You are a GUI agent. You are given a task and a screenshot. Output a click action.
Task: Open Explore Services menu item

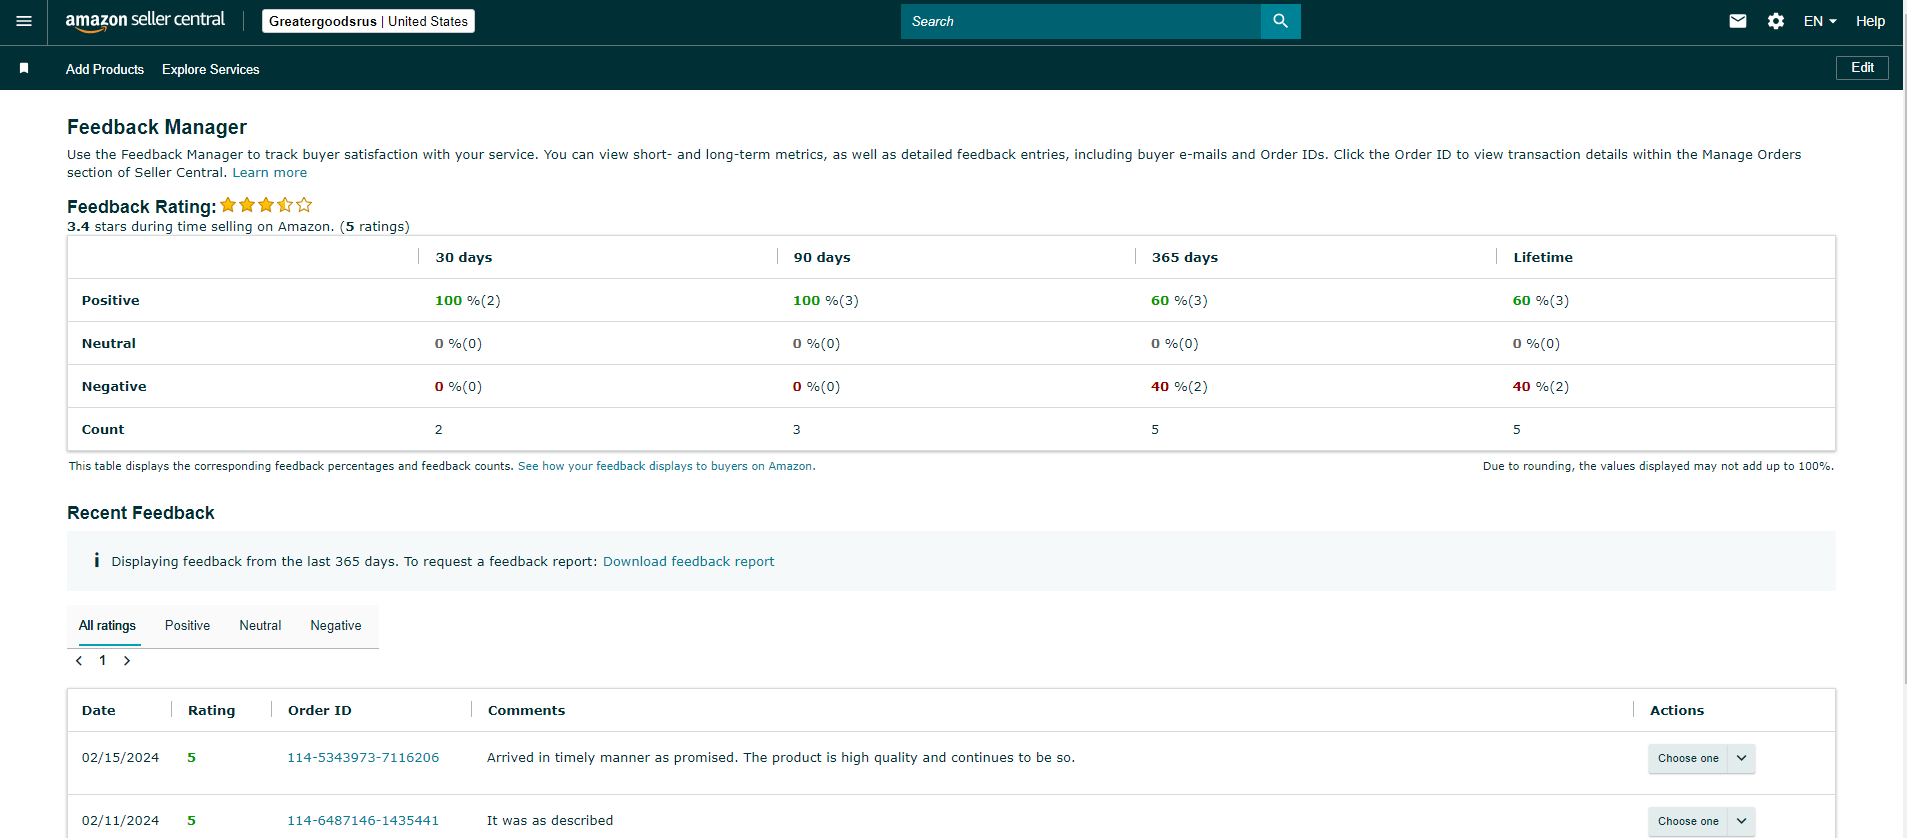click(210, 69)
